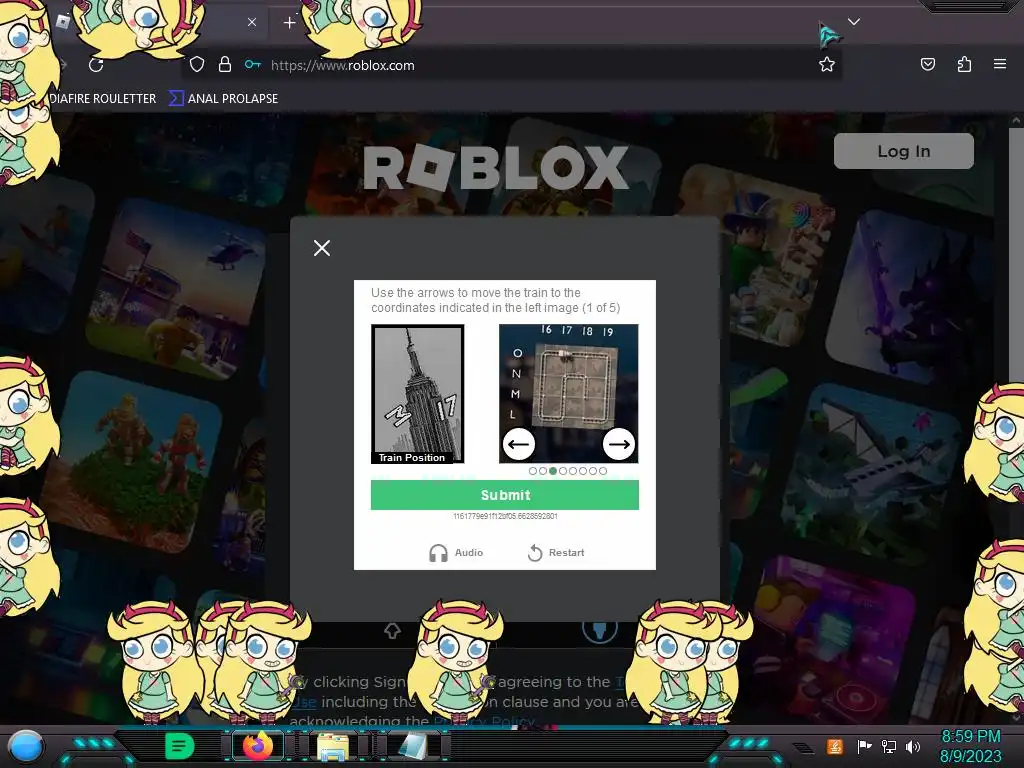Click the page scrollbar up arrow

pos(1016,120)
